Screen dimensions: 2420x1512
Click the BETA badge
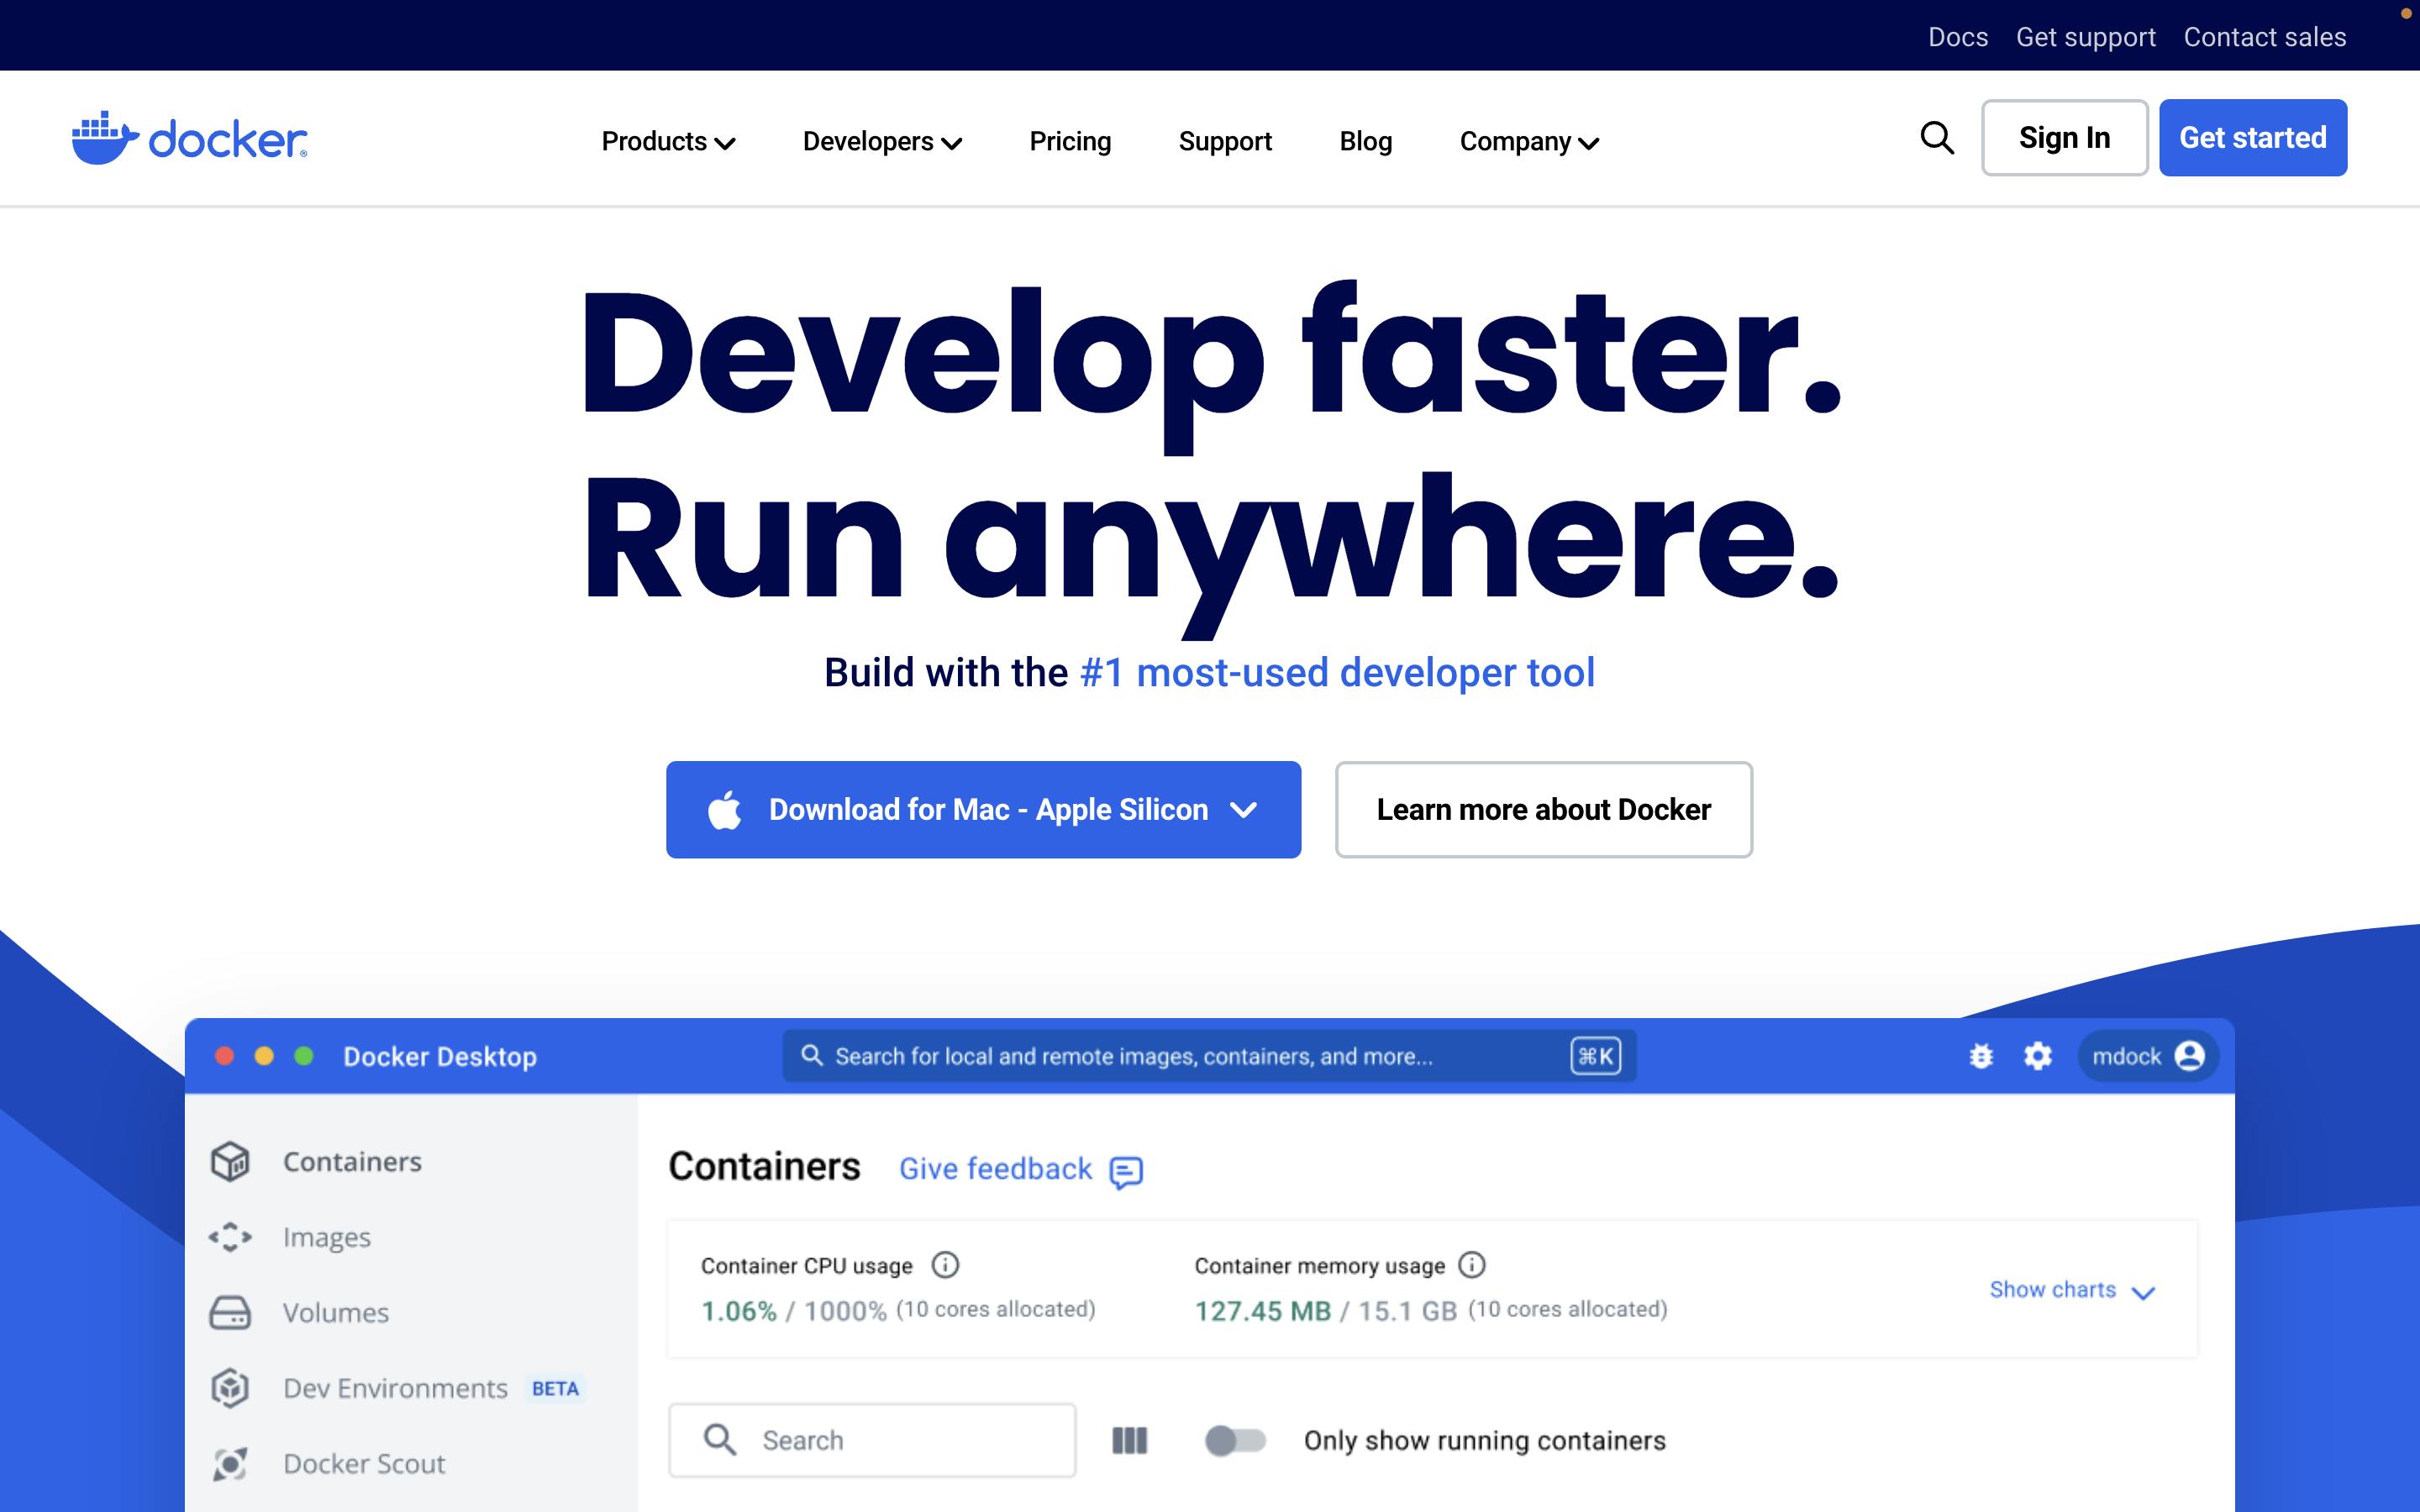pos(555,1388)
